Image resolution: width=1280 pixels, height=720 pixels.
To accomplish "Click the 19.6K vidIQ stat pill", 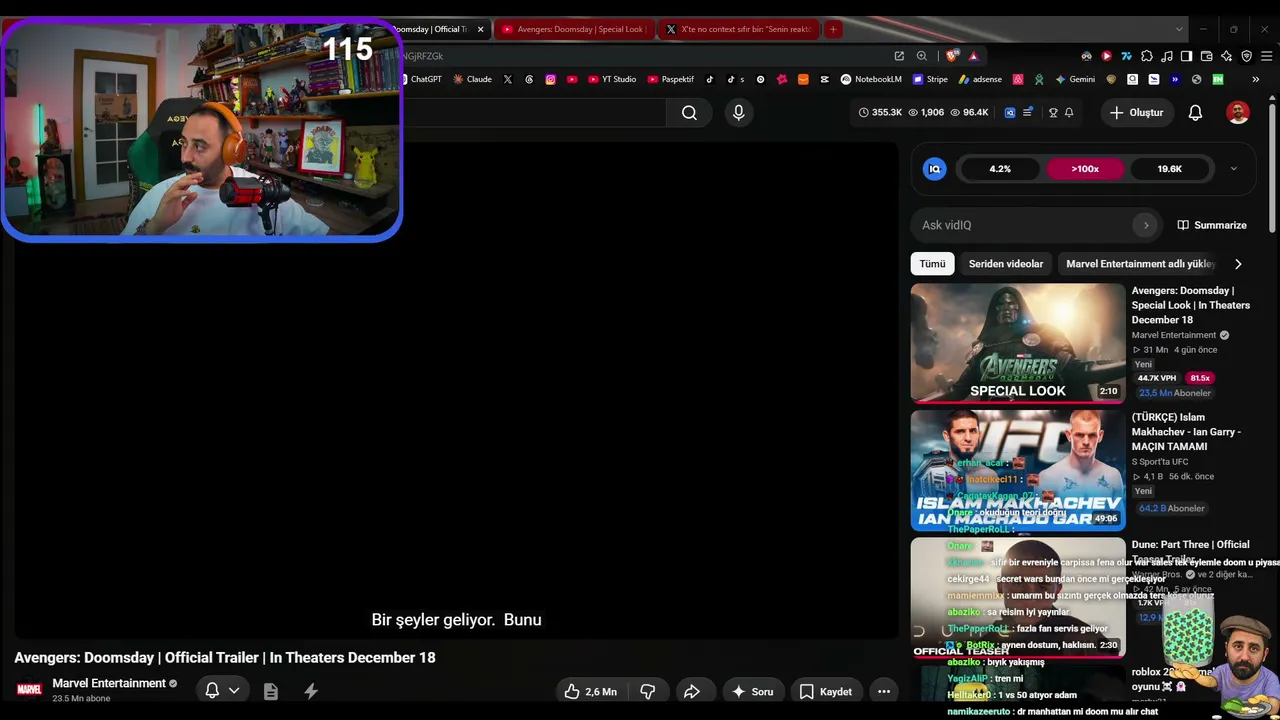I will [1170, 169].
